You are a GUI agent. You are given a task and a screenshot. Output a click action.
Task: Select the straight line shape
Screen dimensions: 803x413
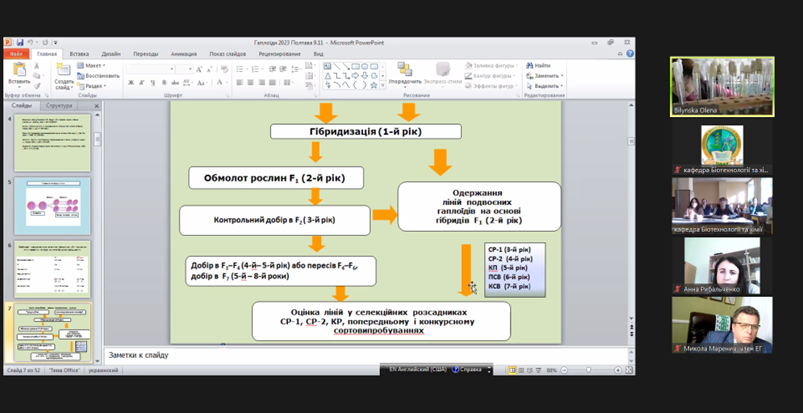click(336, 66)
